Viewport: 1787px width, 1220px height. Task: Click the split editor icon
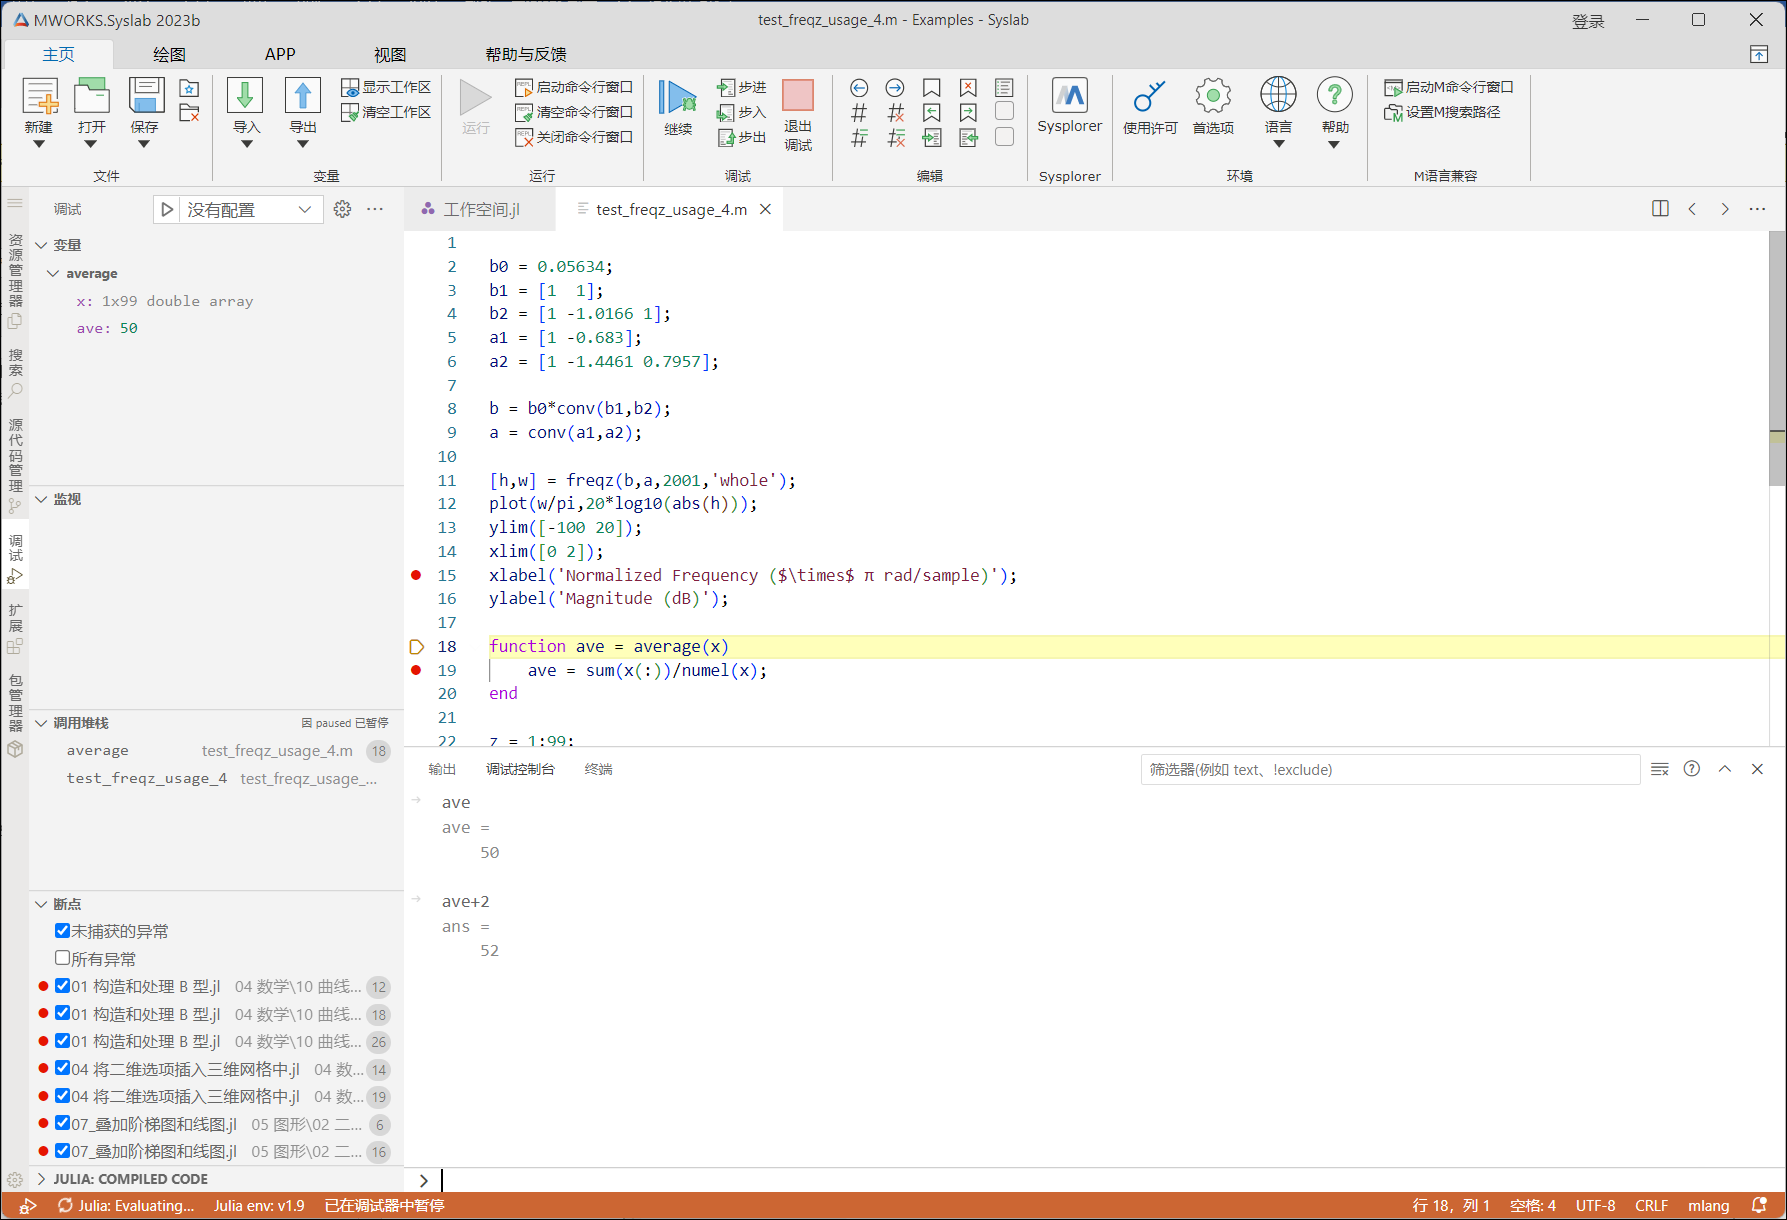click(x=1660, y=209)
